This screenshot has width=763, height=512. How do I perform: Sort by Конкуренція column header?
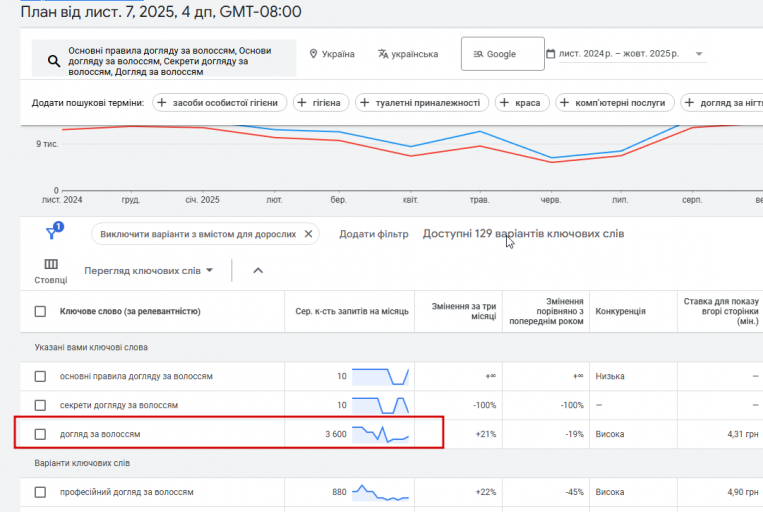[620, 311]
